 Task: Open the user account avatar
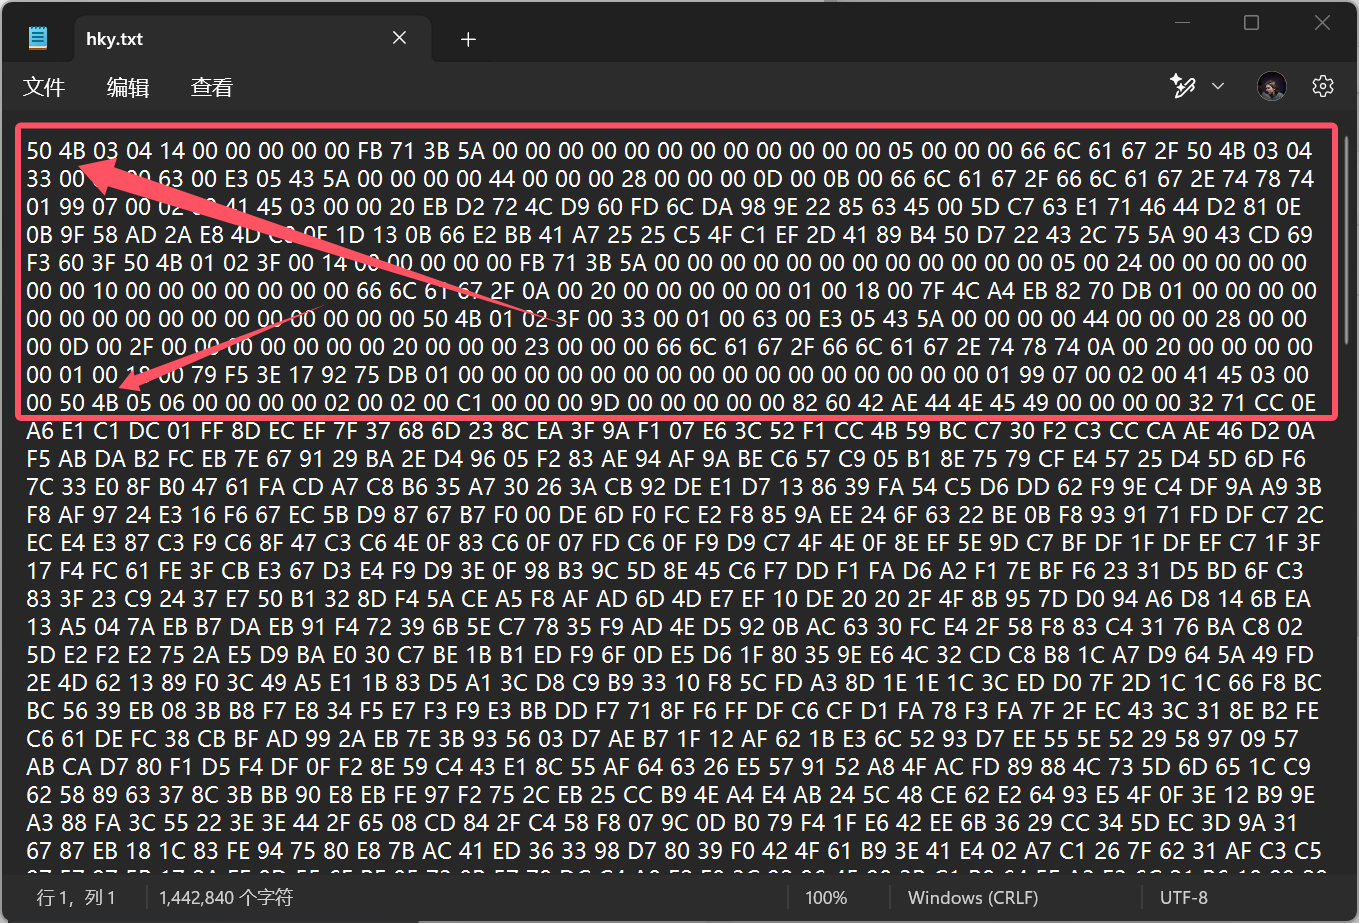(x=1271, y=87)
